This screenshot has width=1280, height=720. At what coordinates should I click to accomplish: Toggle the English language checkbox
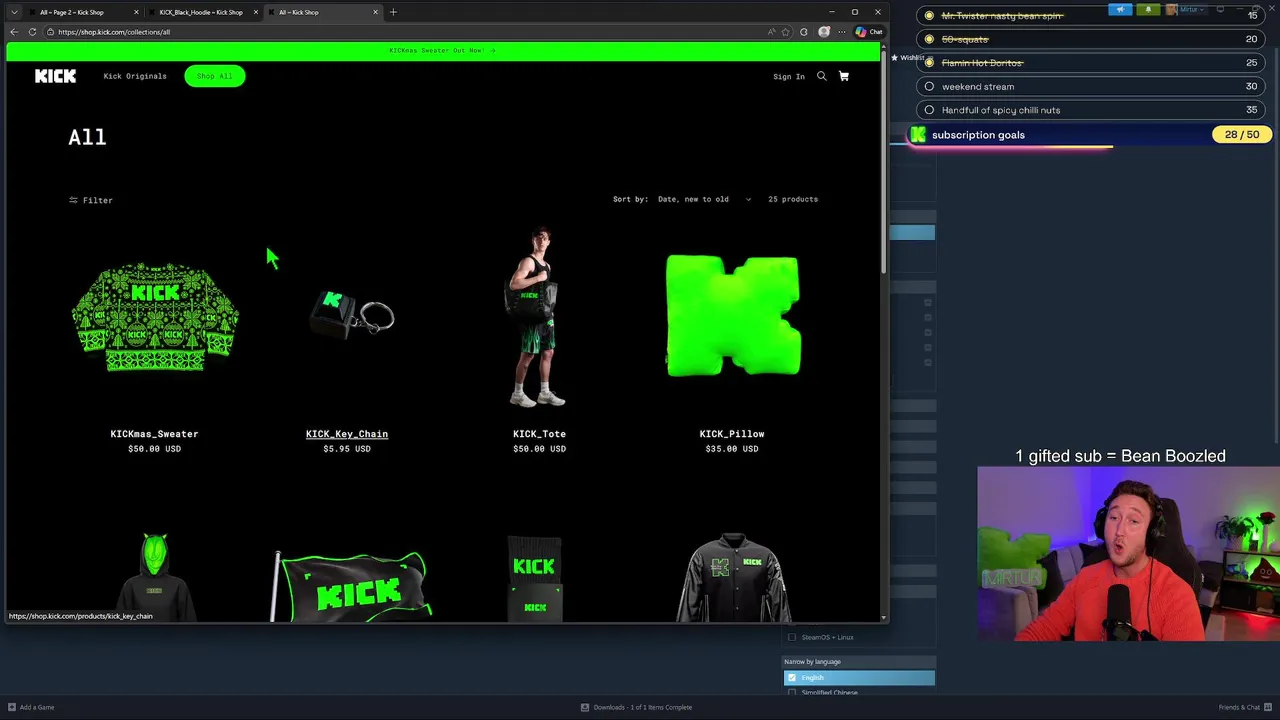coord(792,678)
